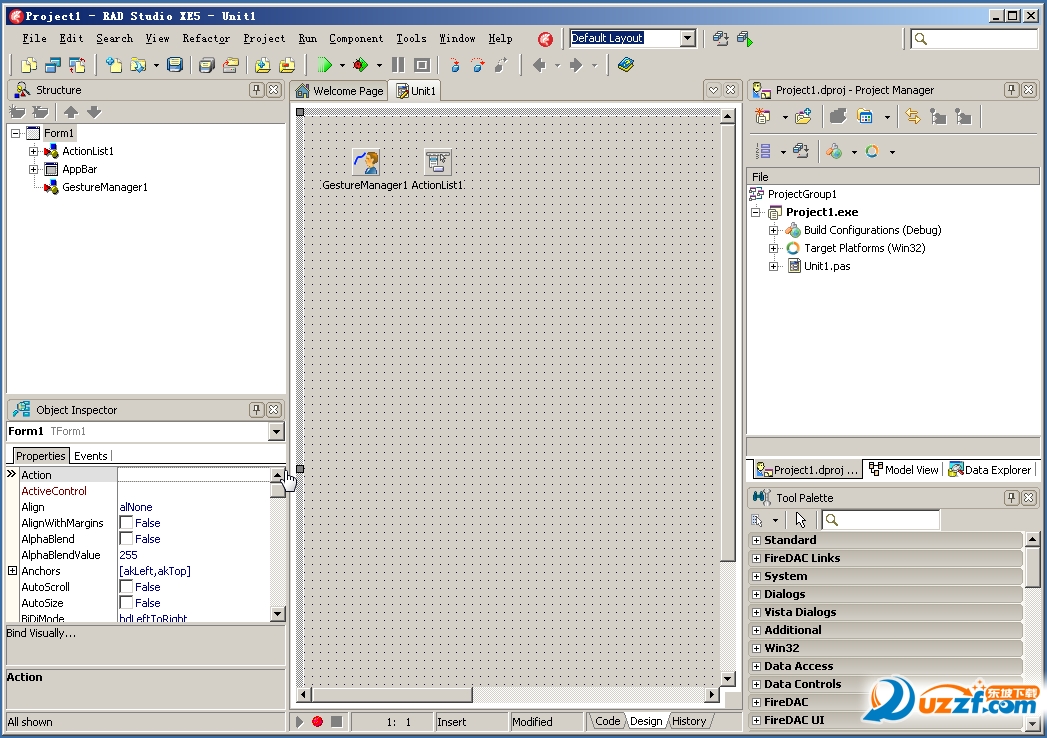Switch to the Code view button
1047x738 pixels.
tap(606, 720)
